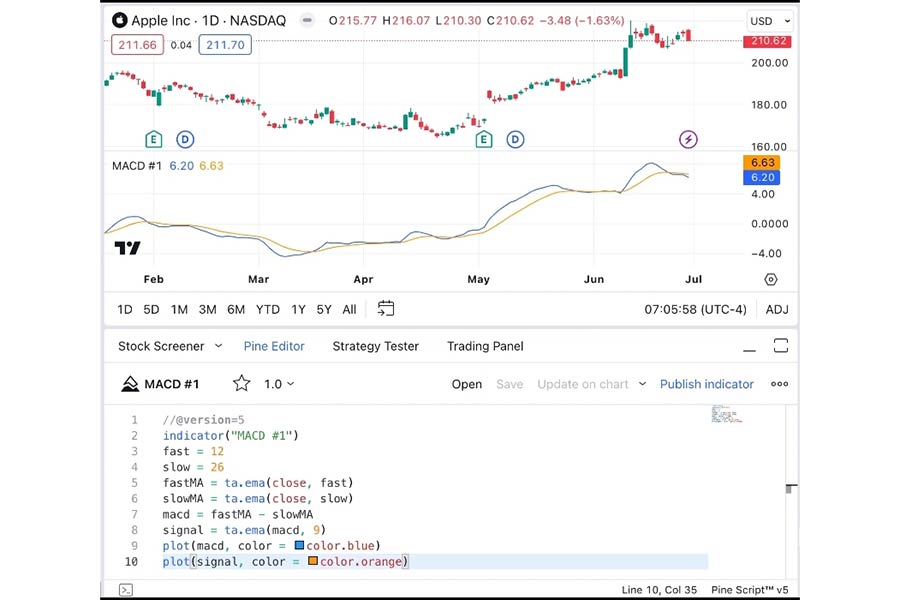
Task: Expand the Stock Screener dropdown arrow
Action: click(219, 346)
